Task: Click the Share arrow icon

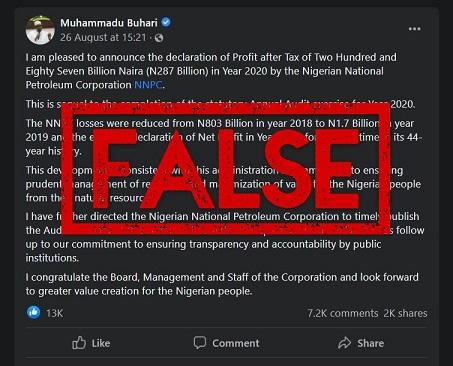Action: tap(345, 343)
